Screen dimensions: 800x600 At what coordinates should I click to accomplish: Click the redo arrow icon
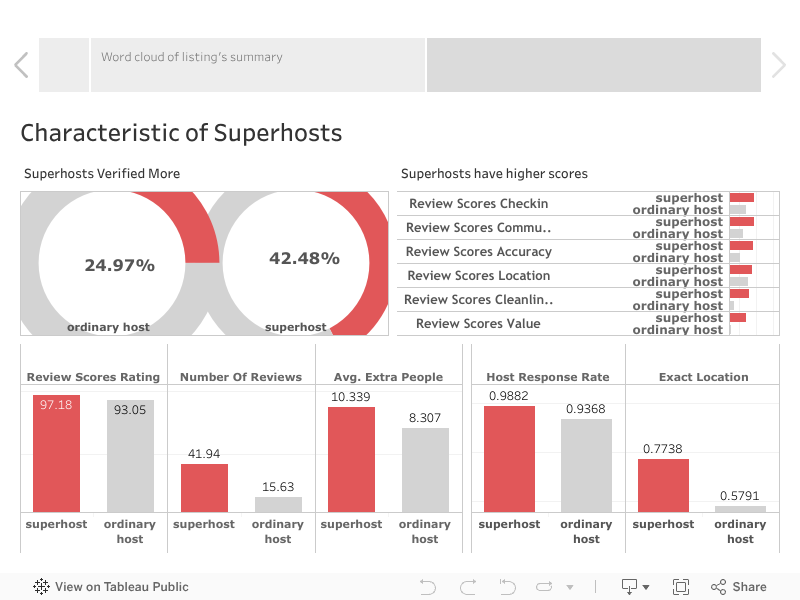pos(467,587)
